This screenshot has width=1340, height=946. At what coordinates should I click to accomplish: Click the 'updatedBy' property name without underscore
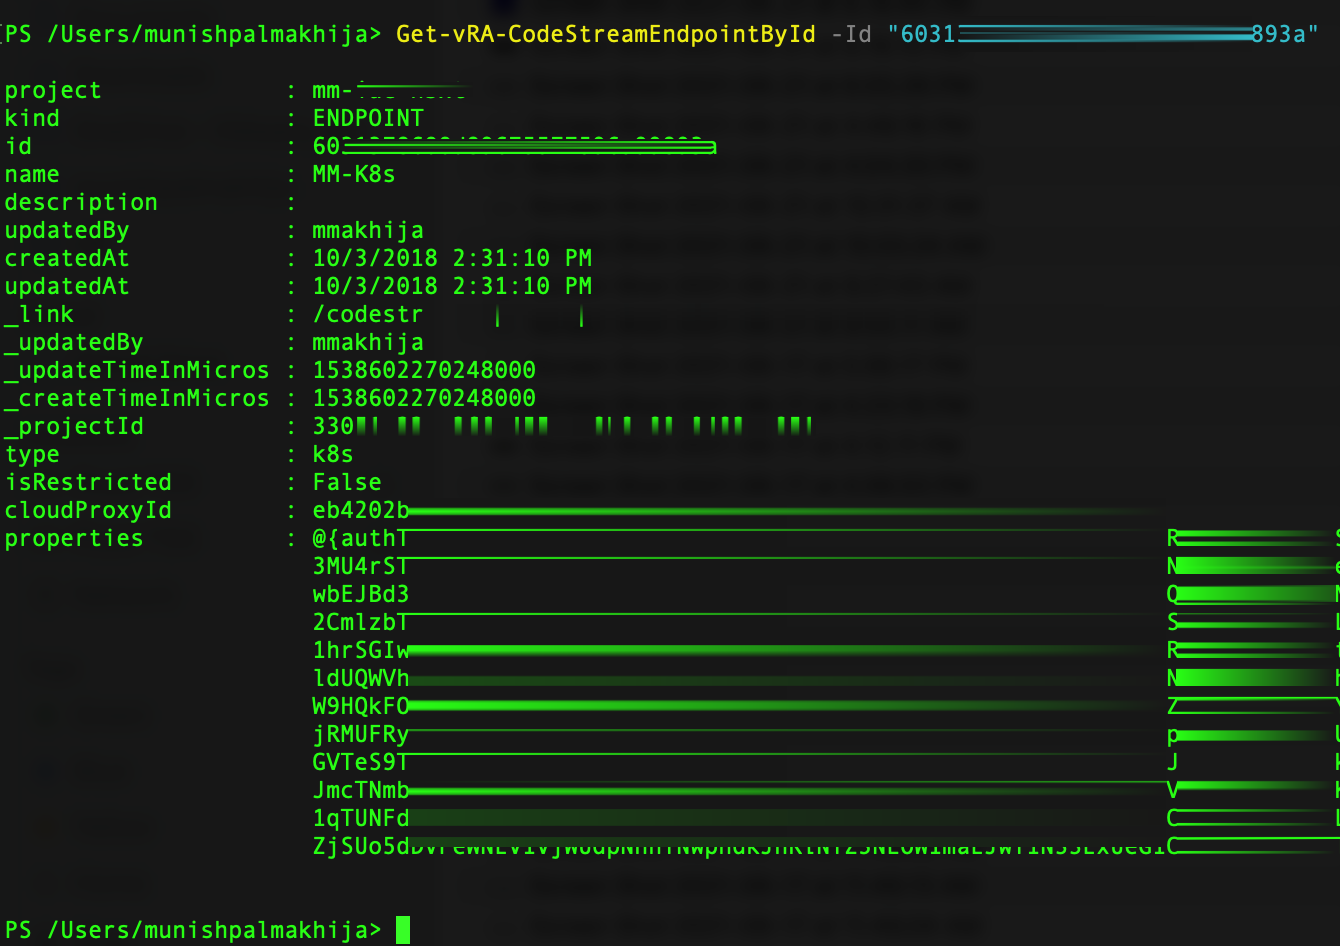coord(67,231)
